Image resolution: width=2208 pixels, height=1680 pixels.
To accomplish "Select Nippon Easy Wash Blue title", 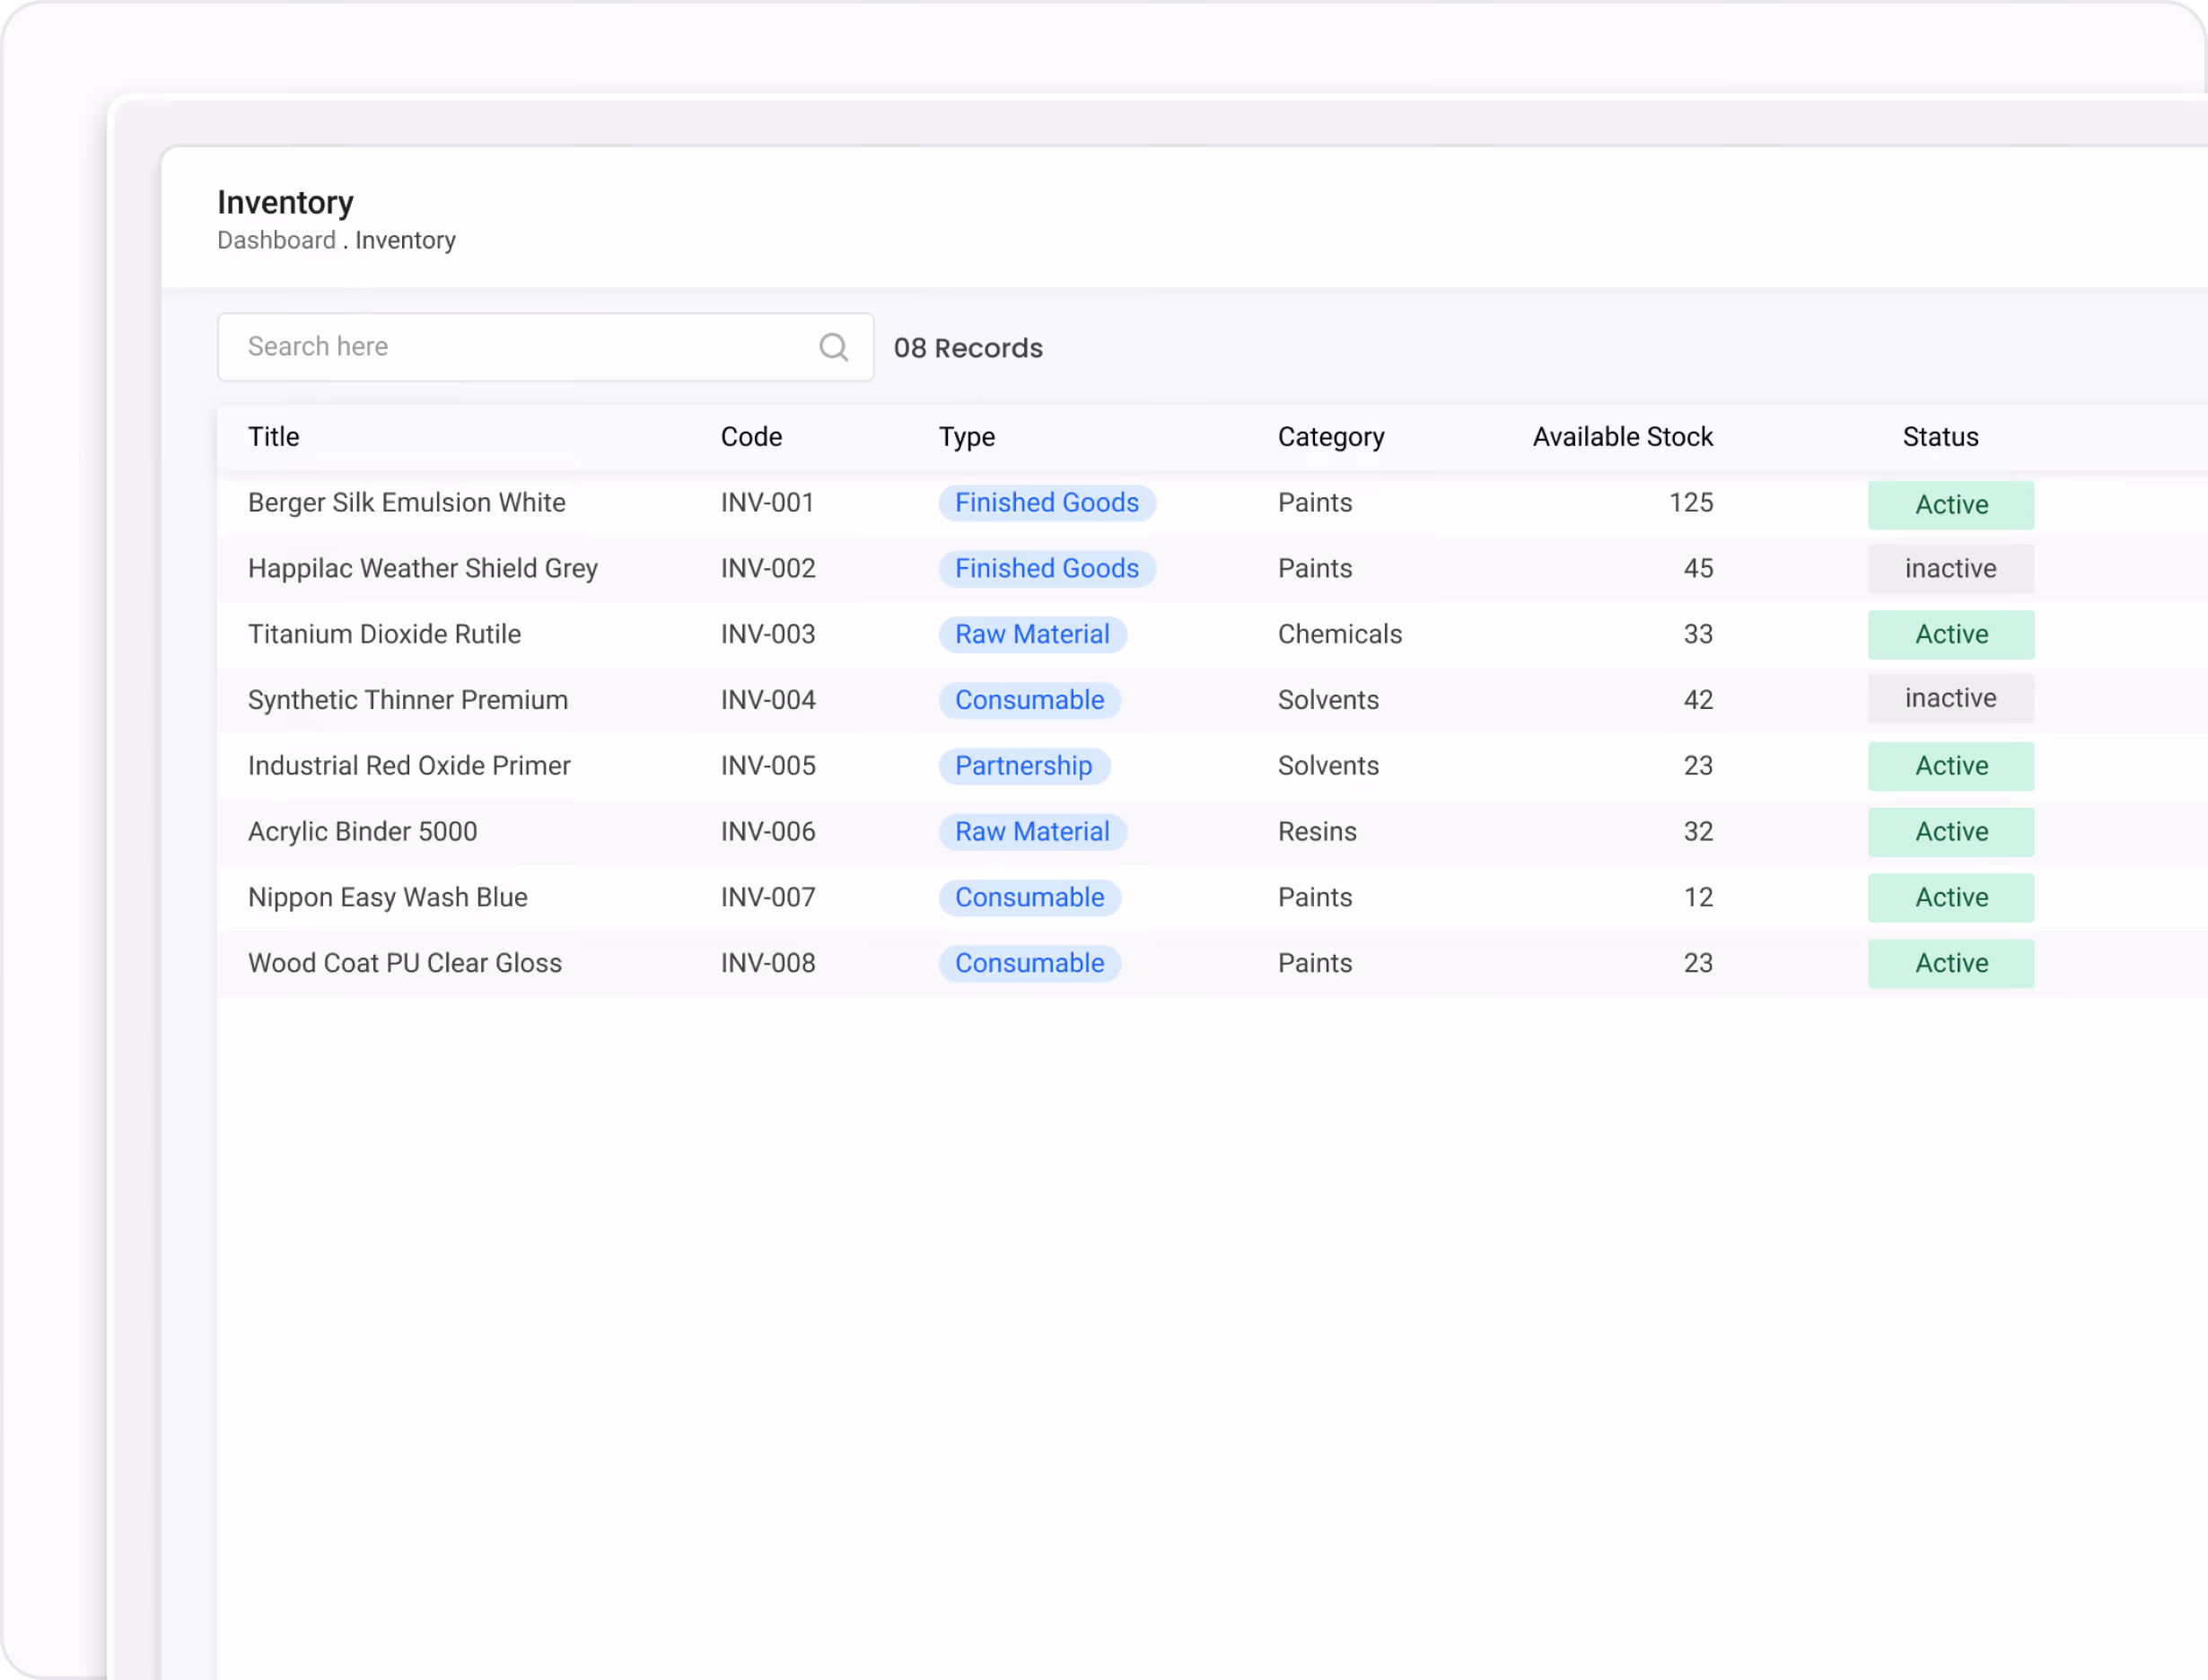I will pyautogui.click(x=387, y=898).
